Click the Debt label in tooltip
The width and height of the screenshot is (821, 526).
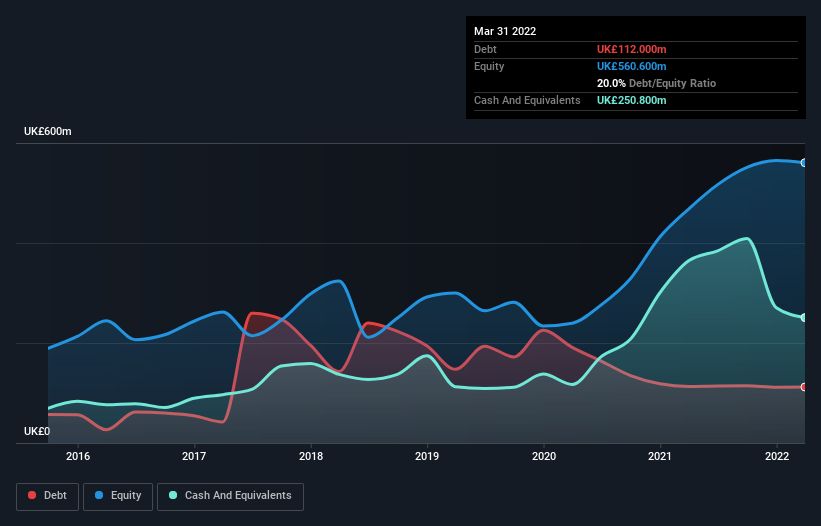(x=485, y=49)
